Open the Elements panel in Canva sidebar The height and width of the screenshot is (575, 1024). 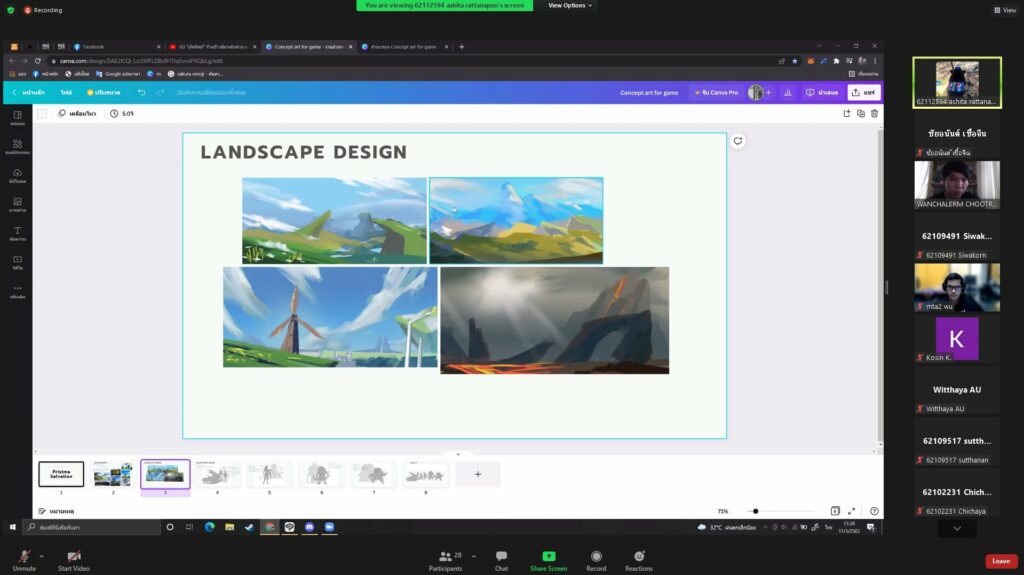tap(17, 146)
